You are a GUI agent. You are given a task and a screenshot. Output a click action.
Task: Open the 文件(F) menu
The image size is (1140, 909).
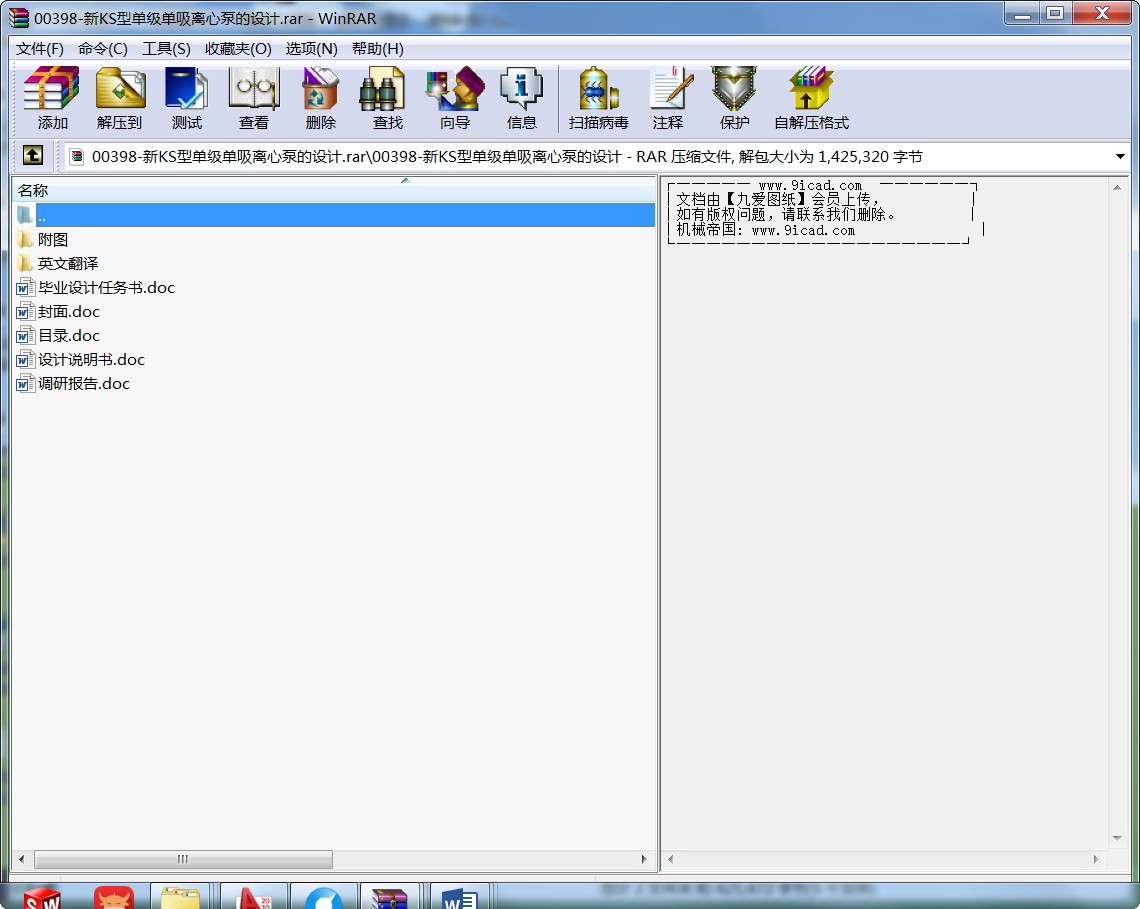coord(40,49)
